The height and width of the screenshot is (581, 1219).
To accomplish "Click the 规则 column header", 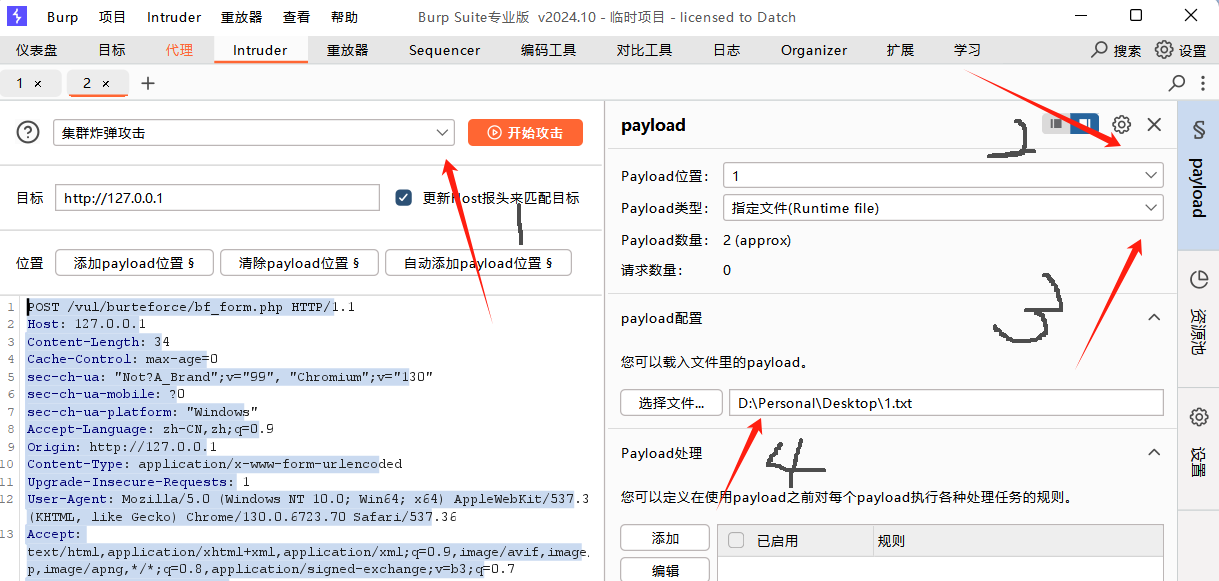I will tap(891, 541).
